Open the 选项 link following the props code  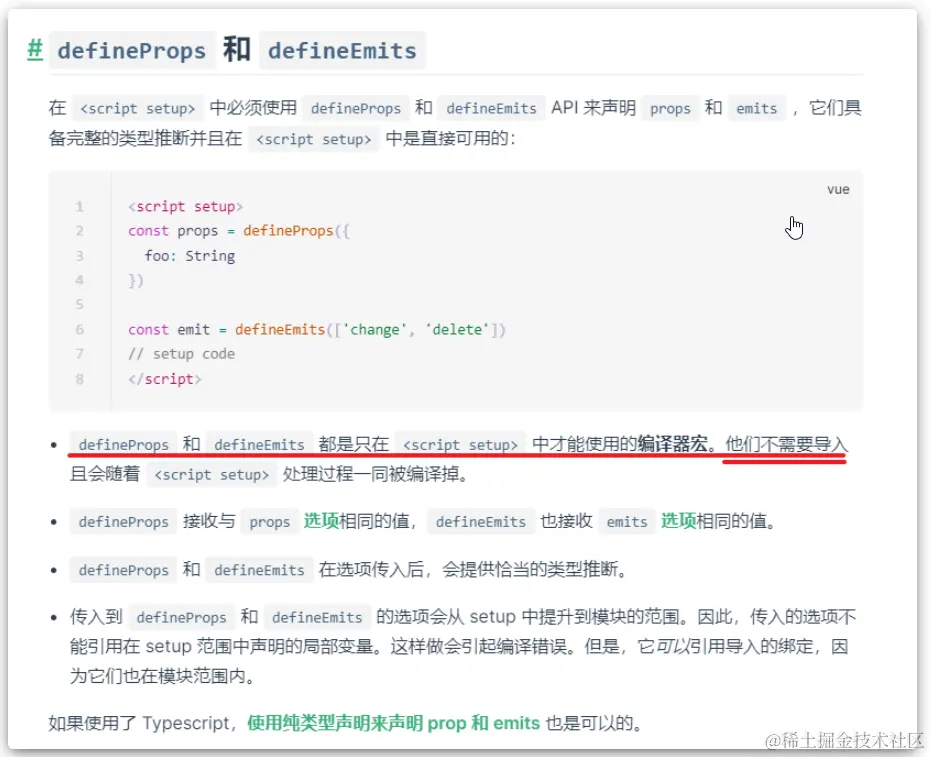321,521
